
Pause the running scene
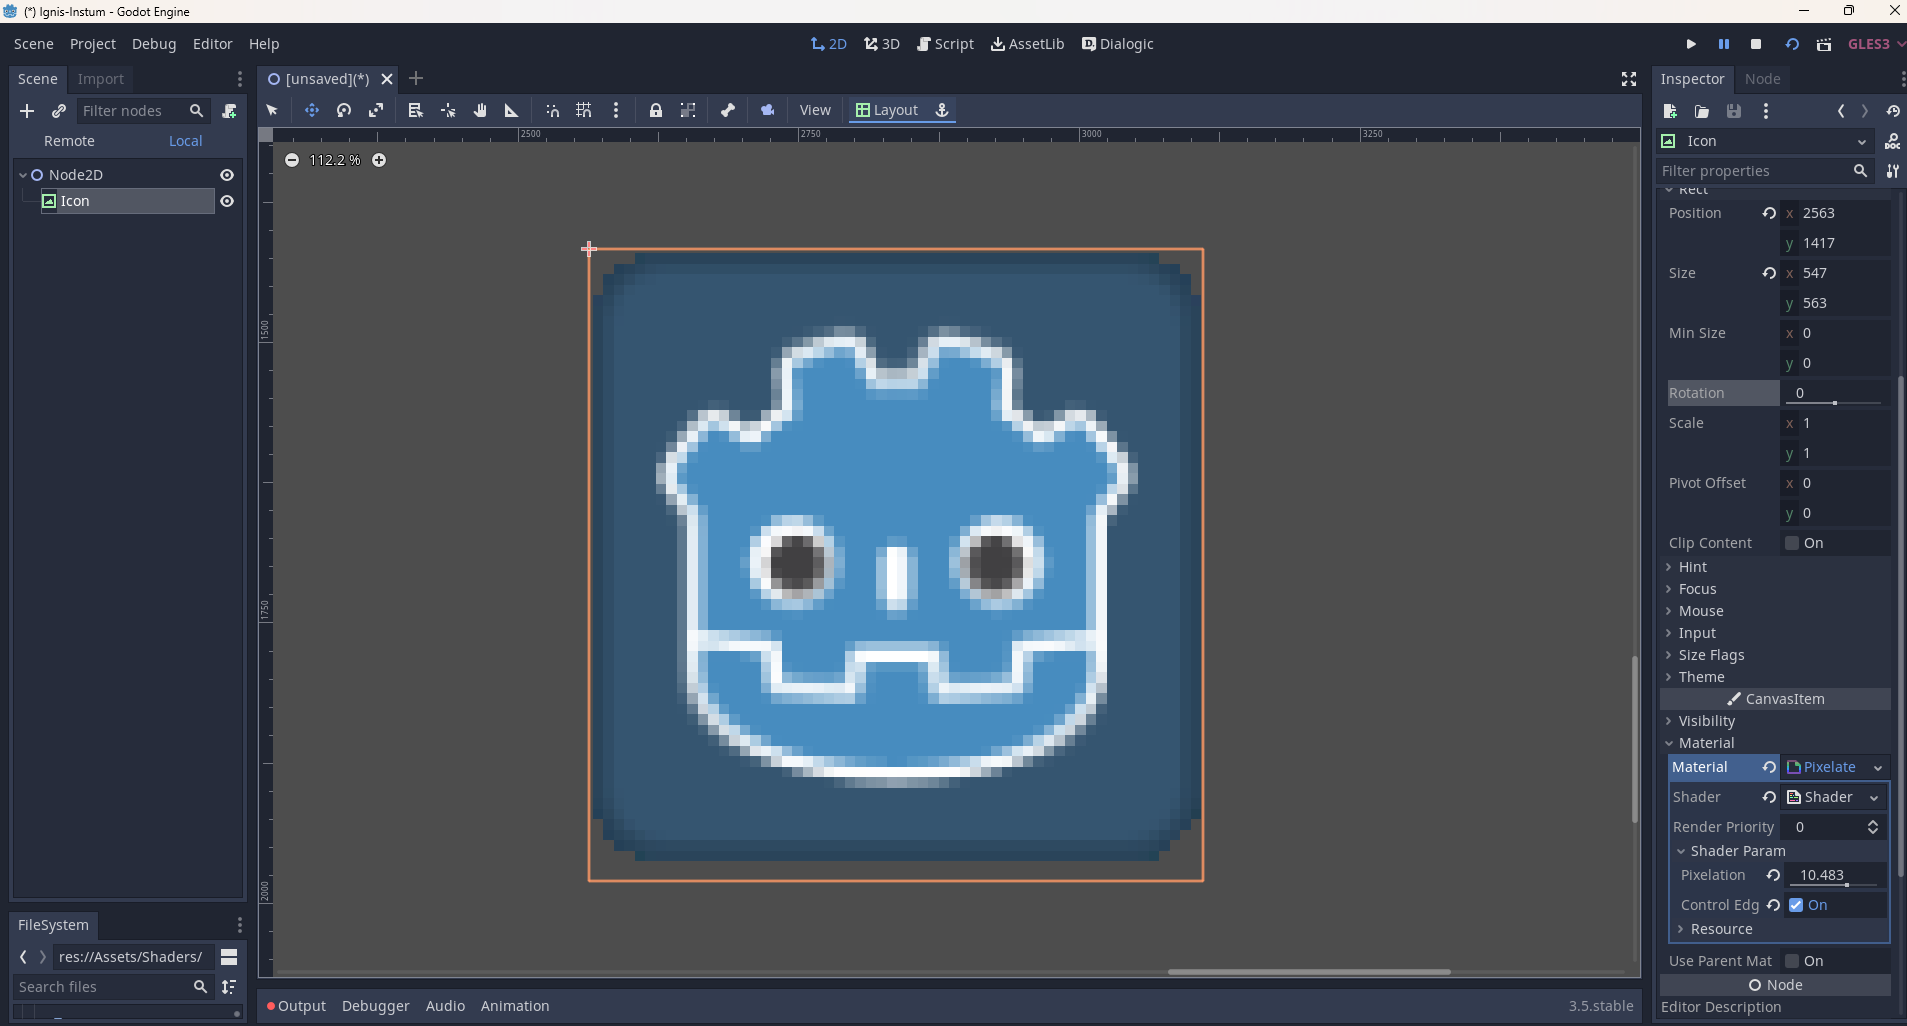pyautogui.click(x=1724, y=44)
